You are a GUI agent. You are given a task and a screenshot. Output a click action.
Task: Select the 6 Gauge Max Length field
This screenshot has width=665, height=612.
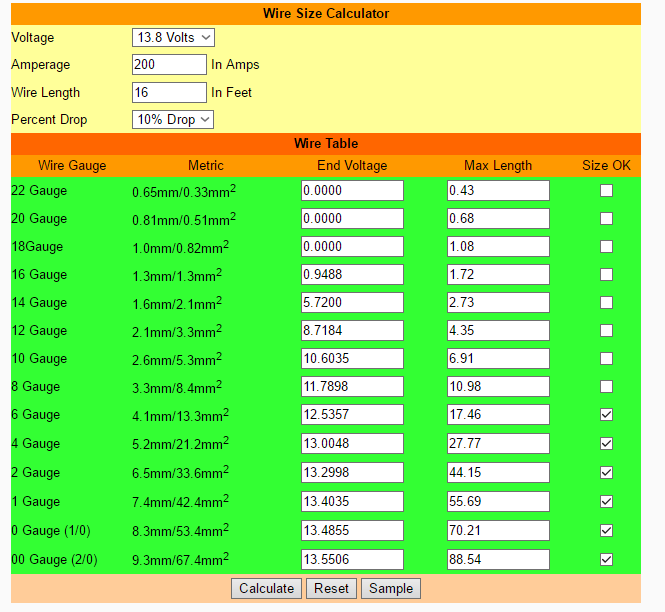coord(498,414)
